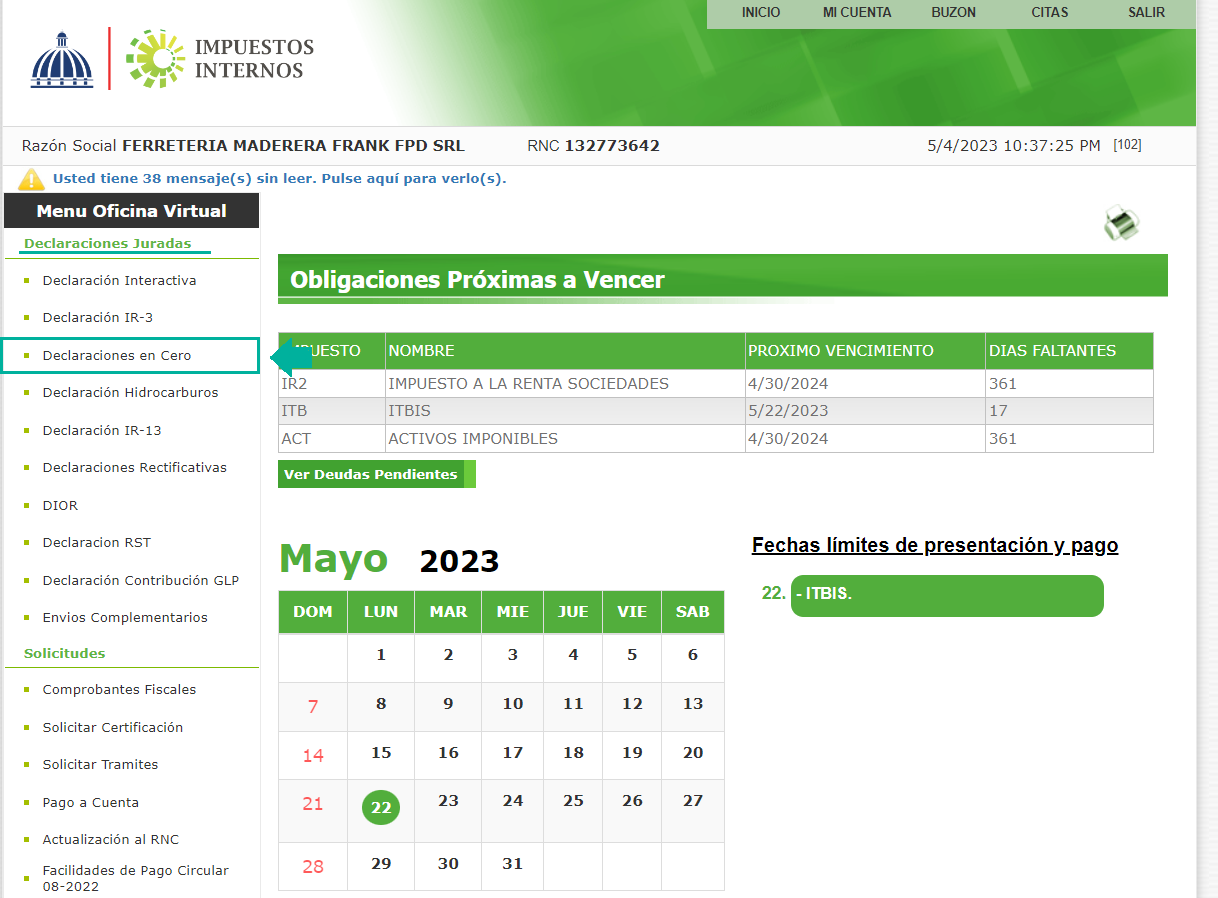Click the green bullet beside Declaración RST

(29, 542)
